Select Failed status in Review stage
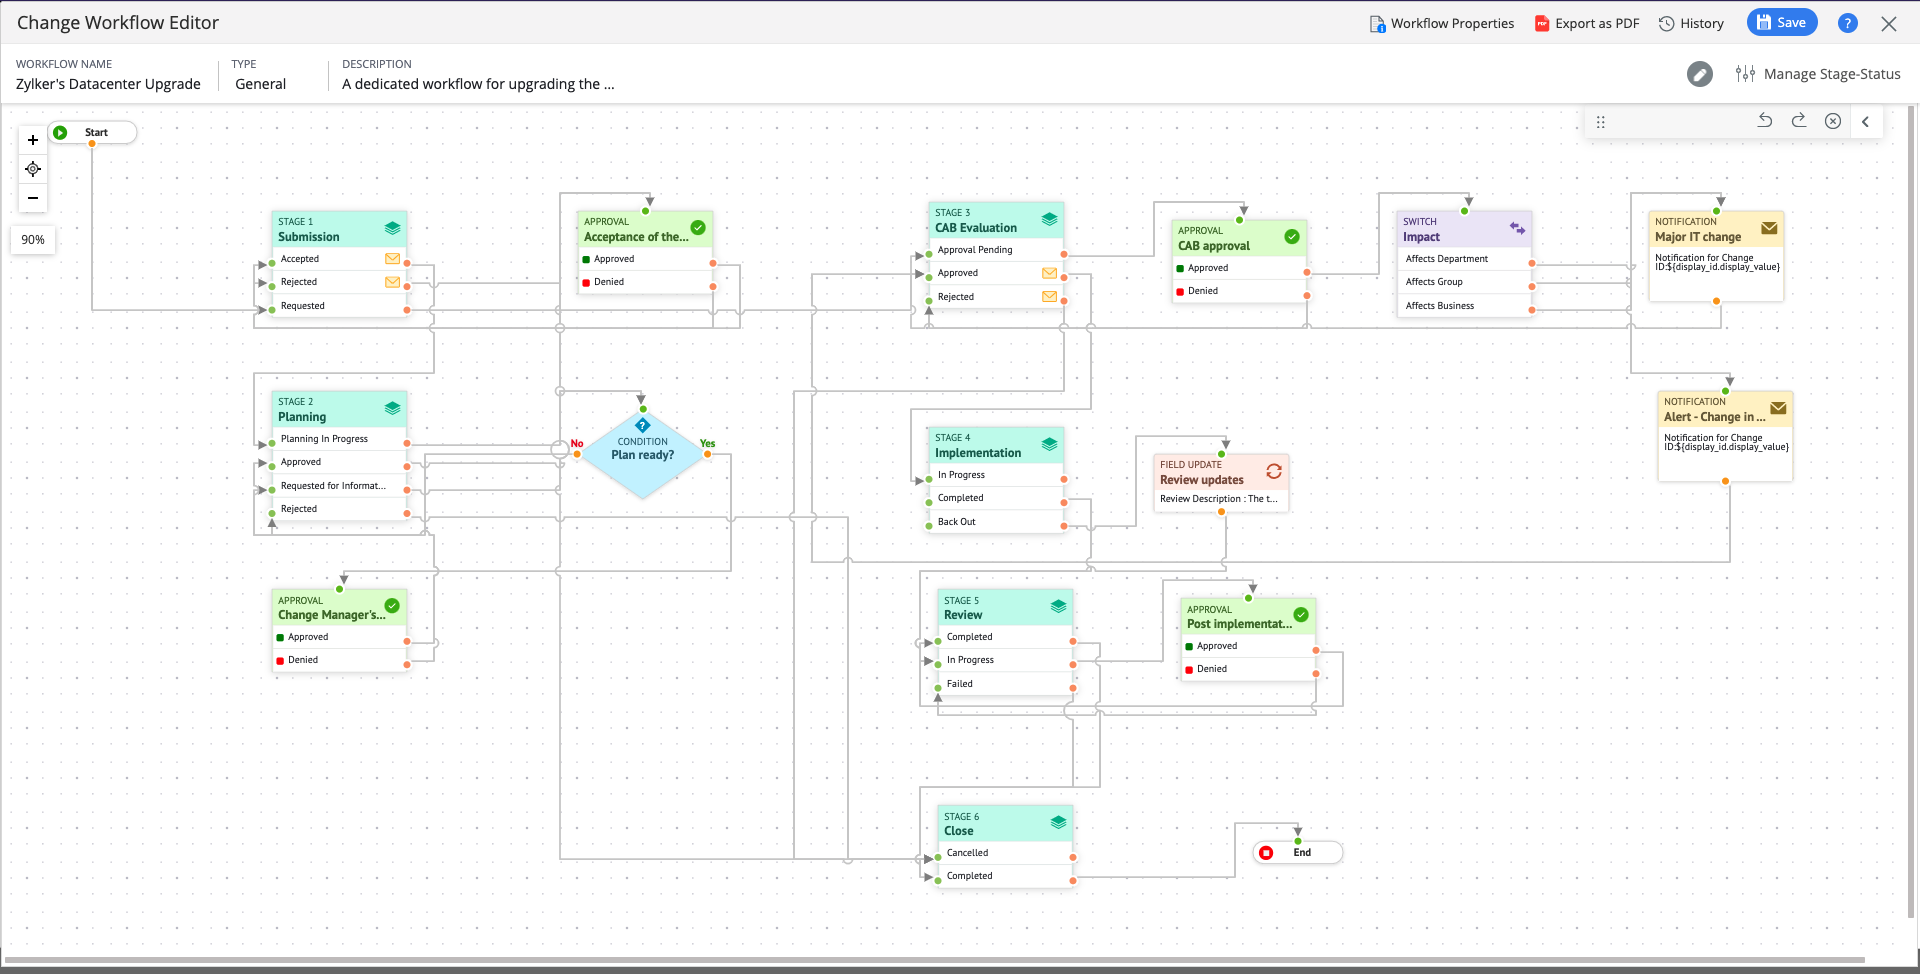Image resolution: width=1920 pixels, height=974 pixels. (1005, 684)
